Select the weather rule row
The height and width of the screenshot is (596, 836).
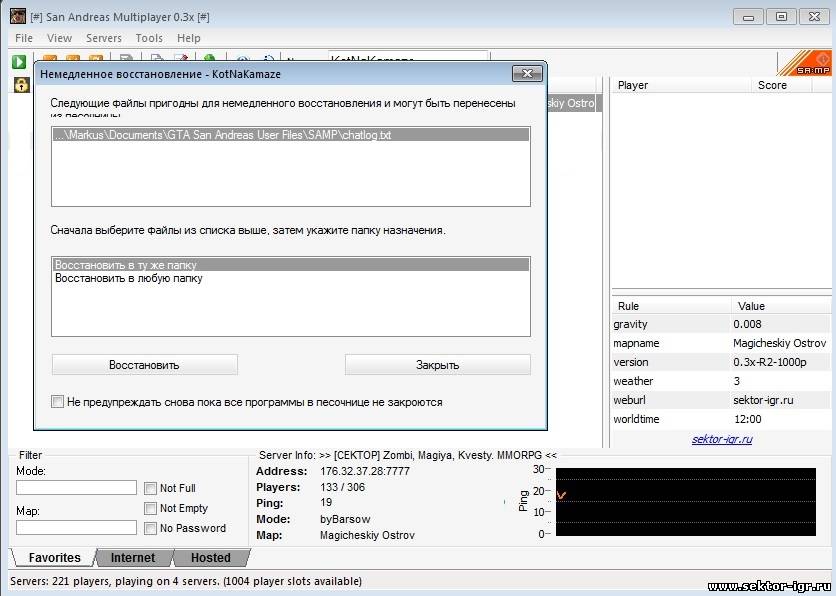[722, 381]
